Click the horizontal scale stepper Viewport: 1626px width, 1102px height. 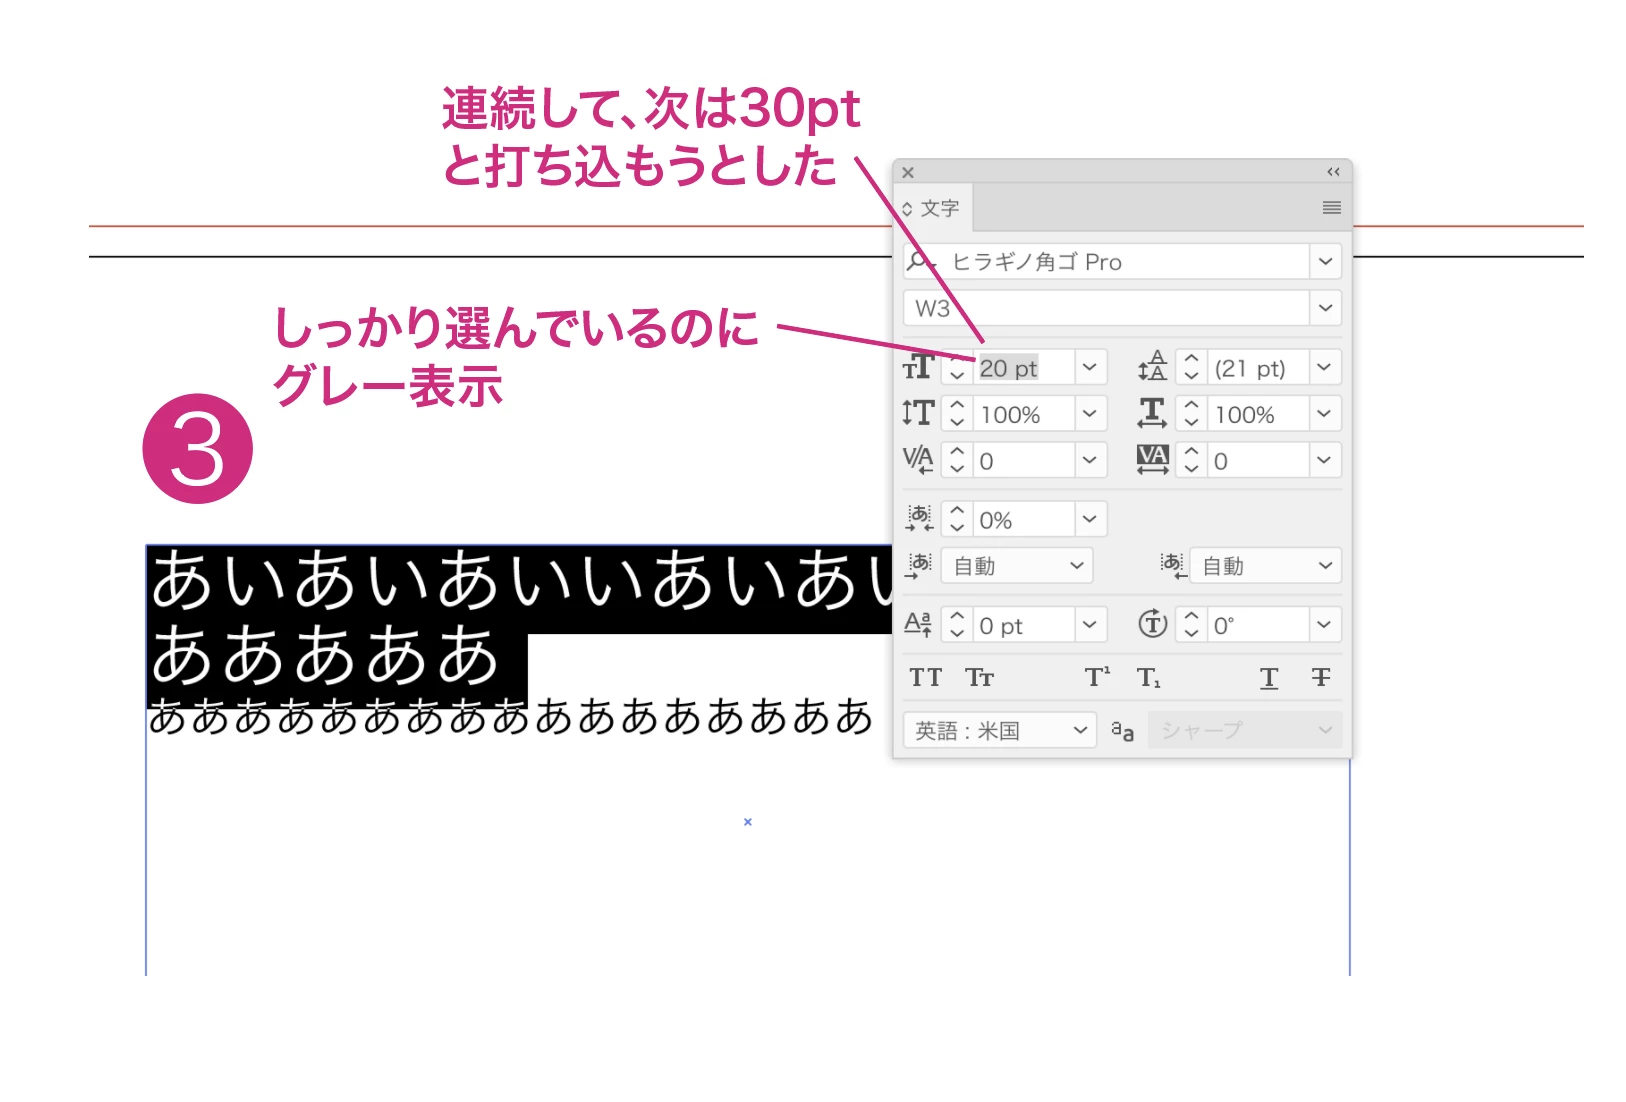tap(1191, 413)
